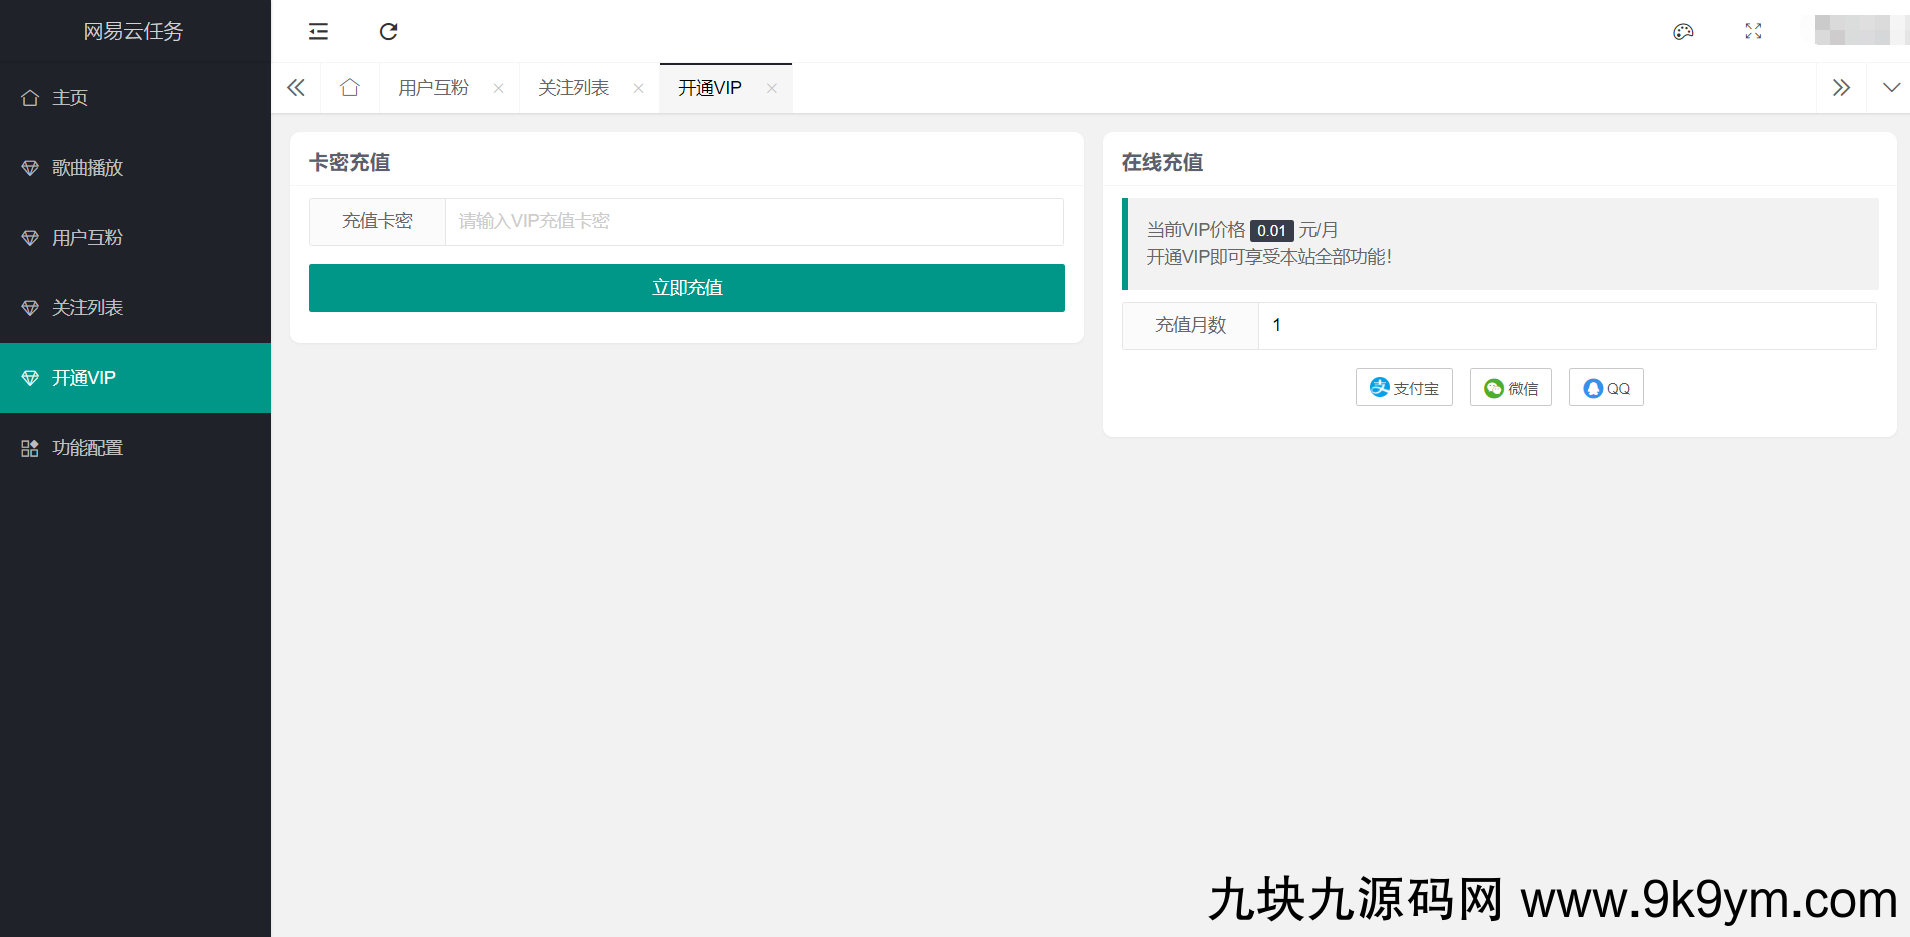Switch to the 用户互粉 tab
The image size is (1910, 937).
pyautogui.click(x=433, y=88)
